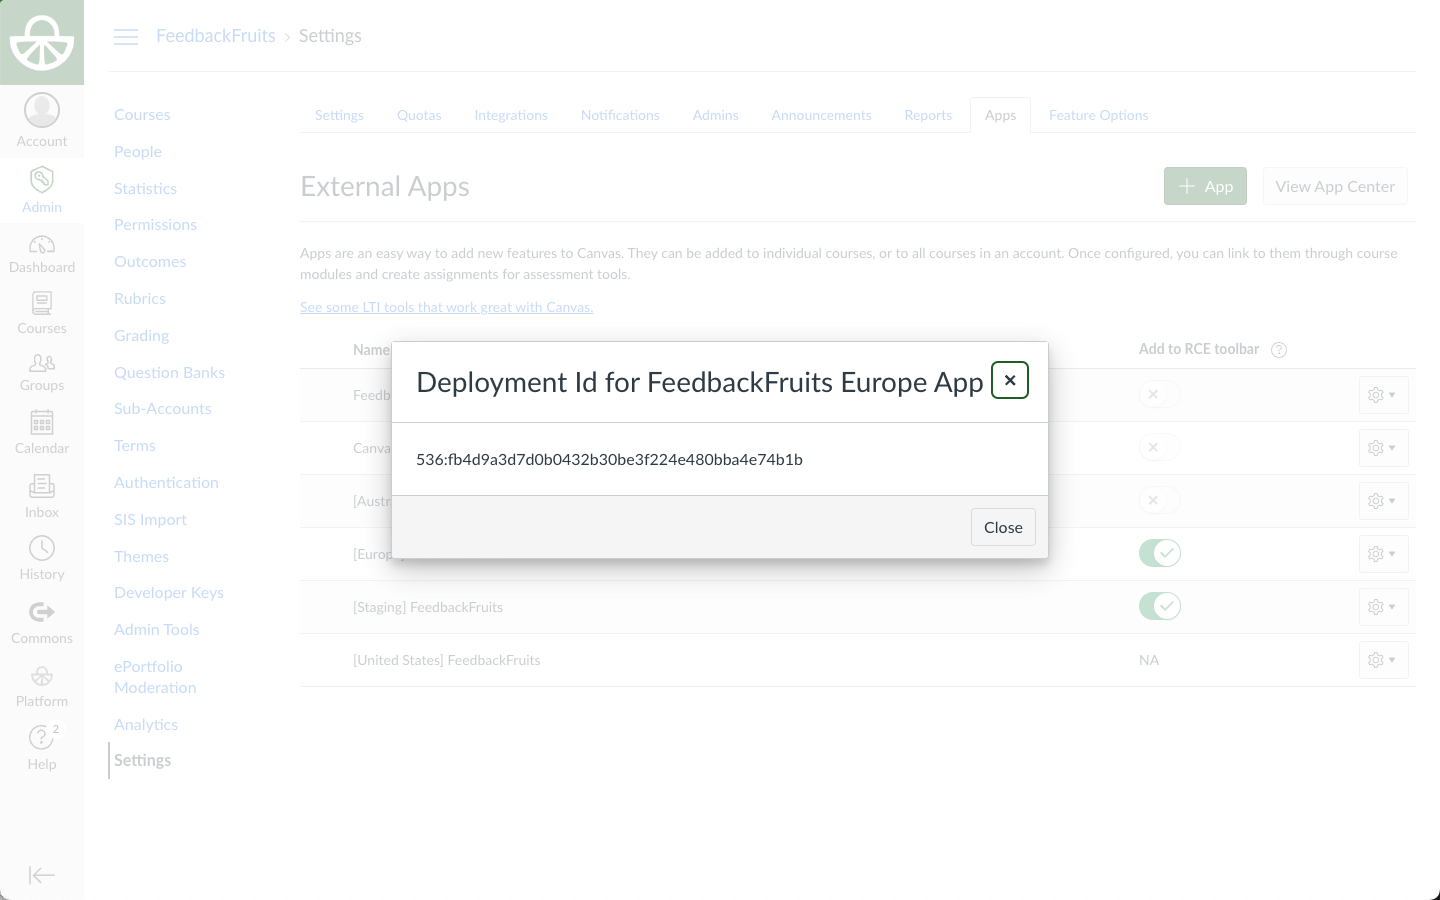1440x900 pixels.
Task: Switch to the Settings tab
Action: pyautogui.click(x=339, y=115)
